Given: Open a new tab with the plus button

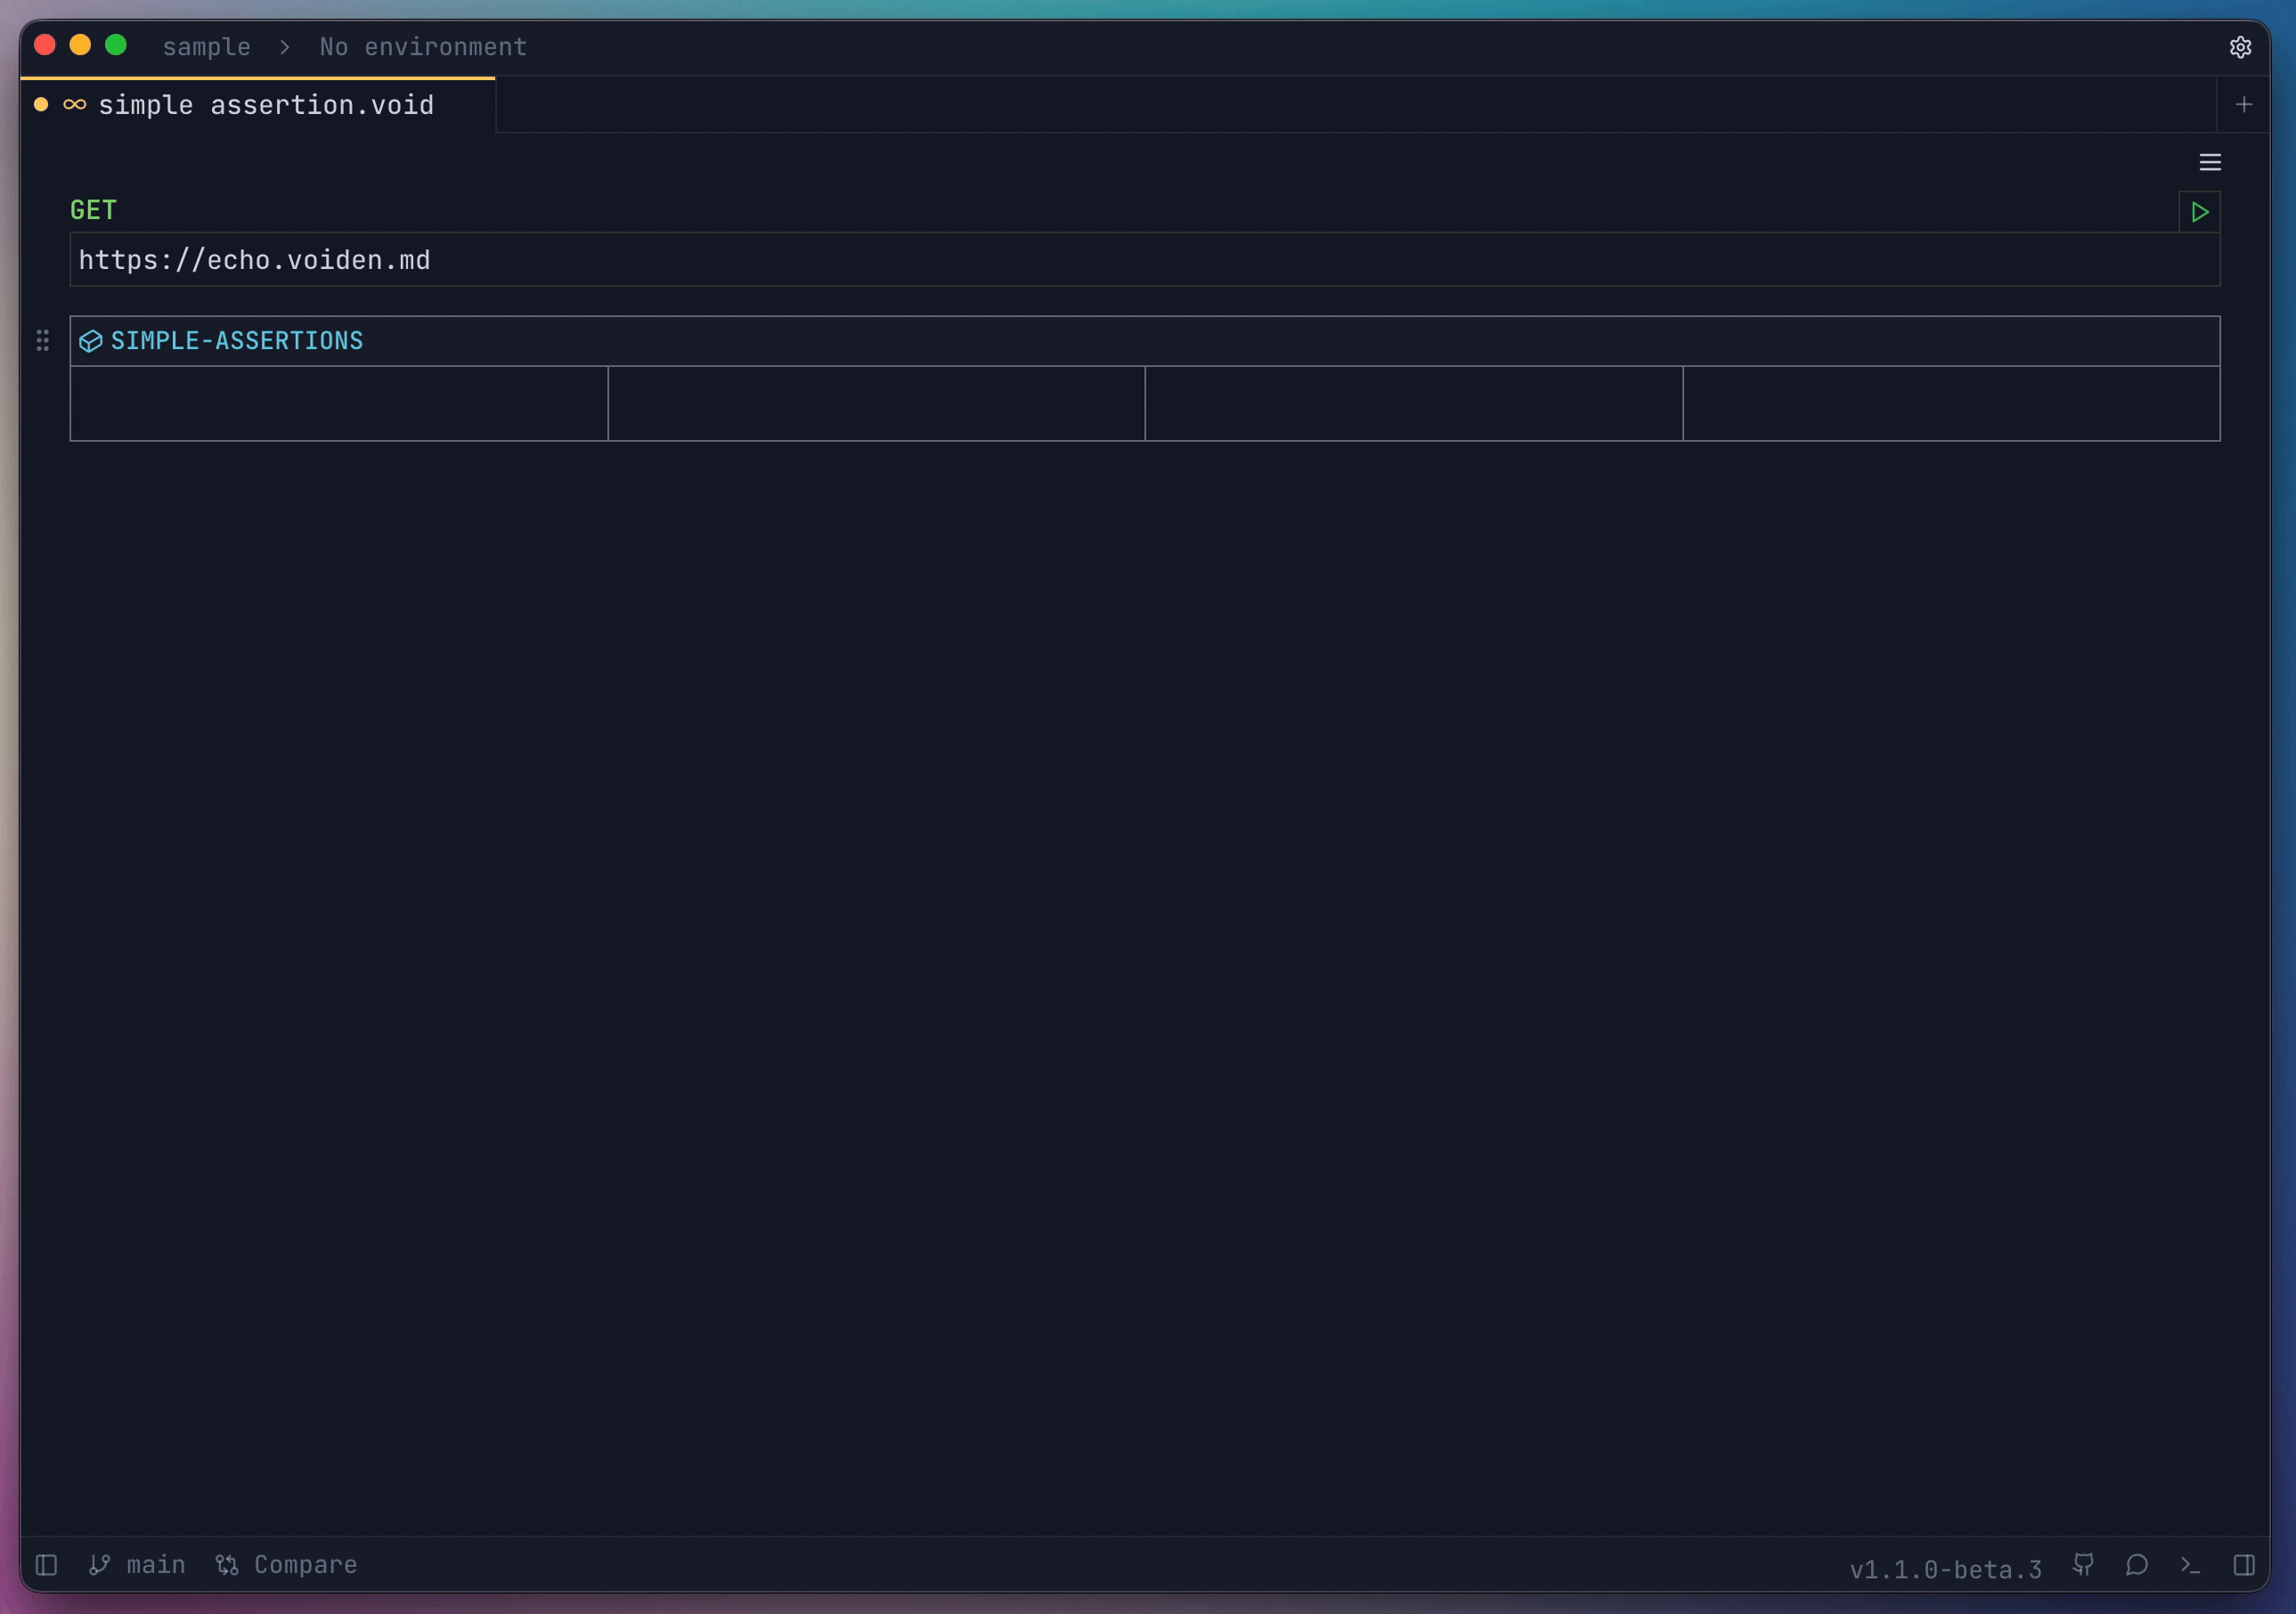Looking at the screenshot, I should click(2244, 103).
